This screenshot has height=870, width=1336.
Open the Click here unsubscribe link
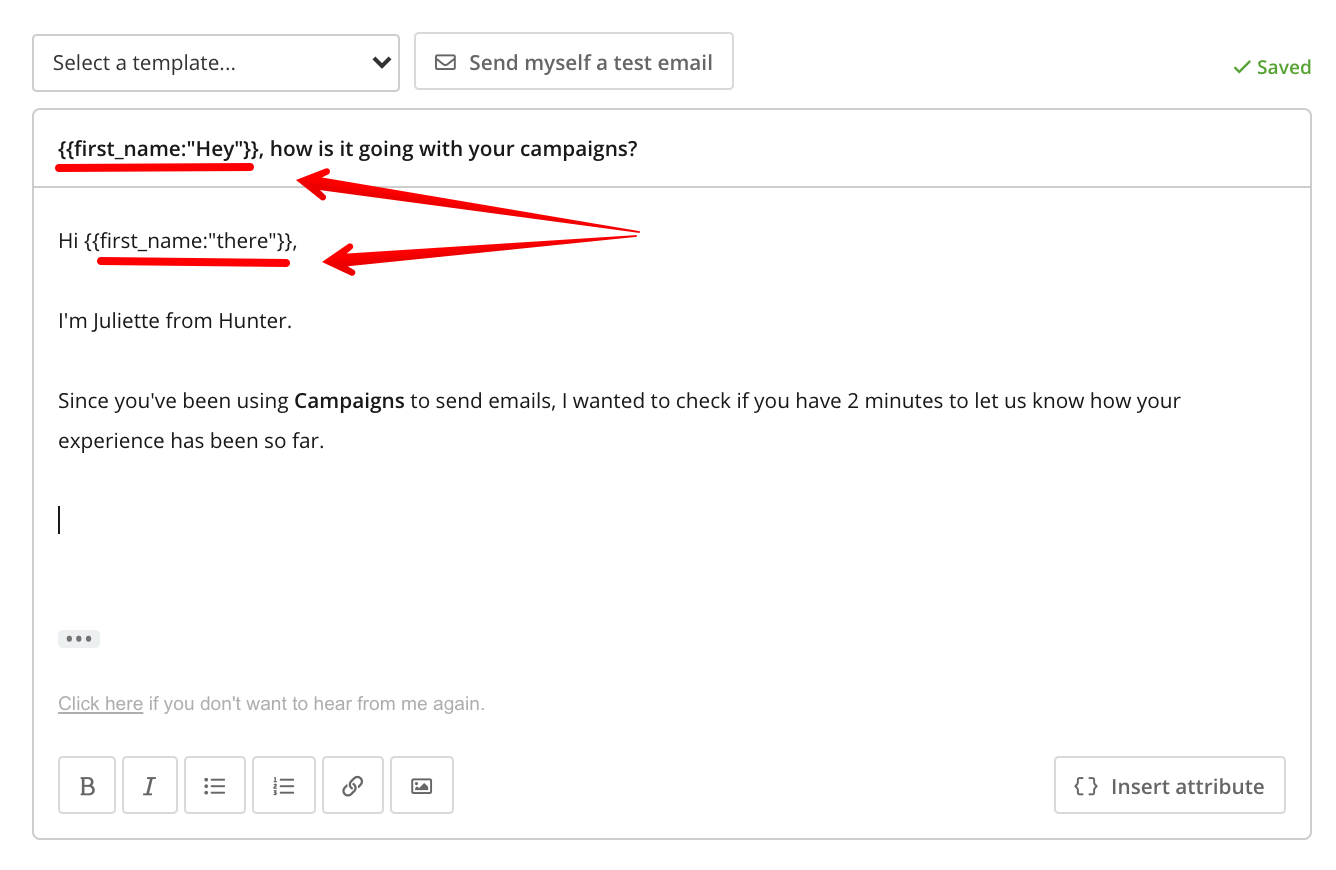[100, 703]
